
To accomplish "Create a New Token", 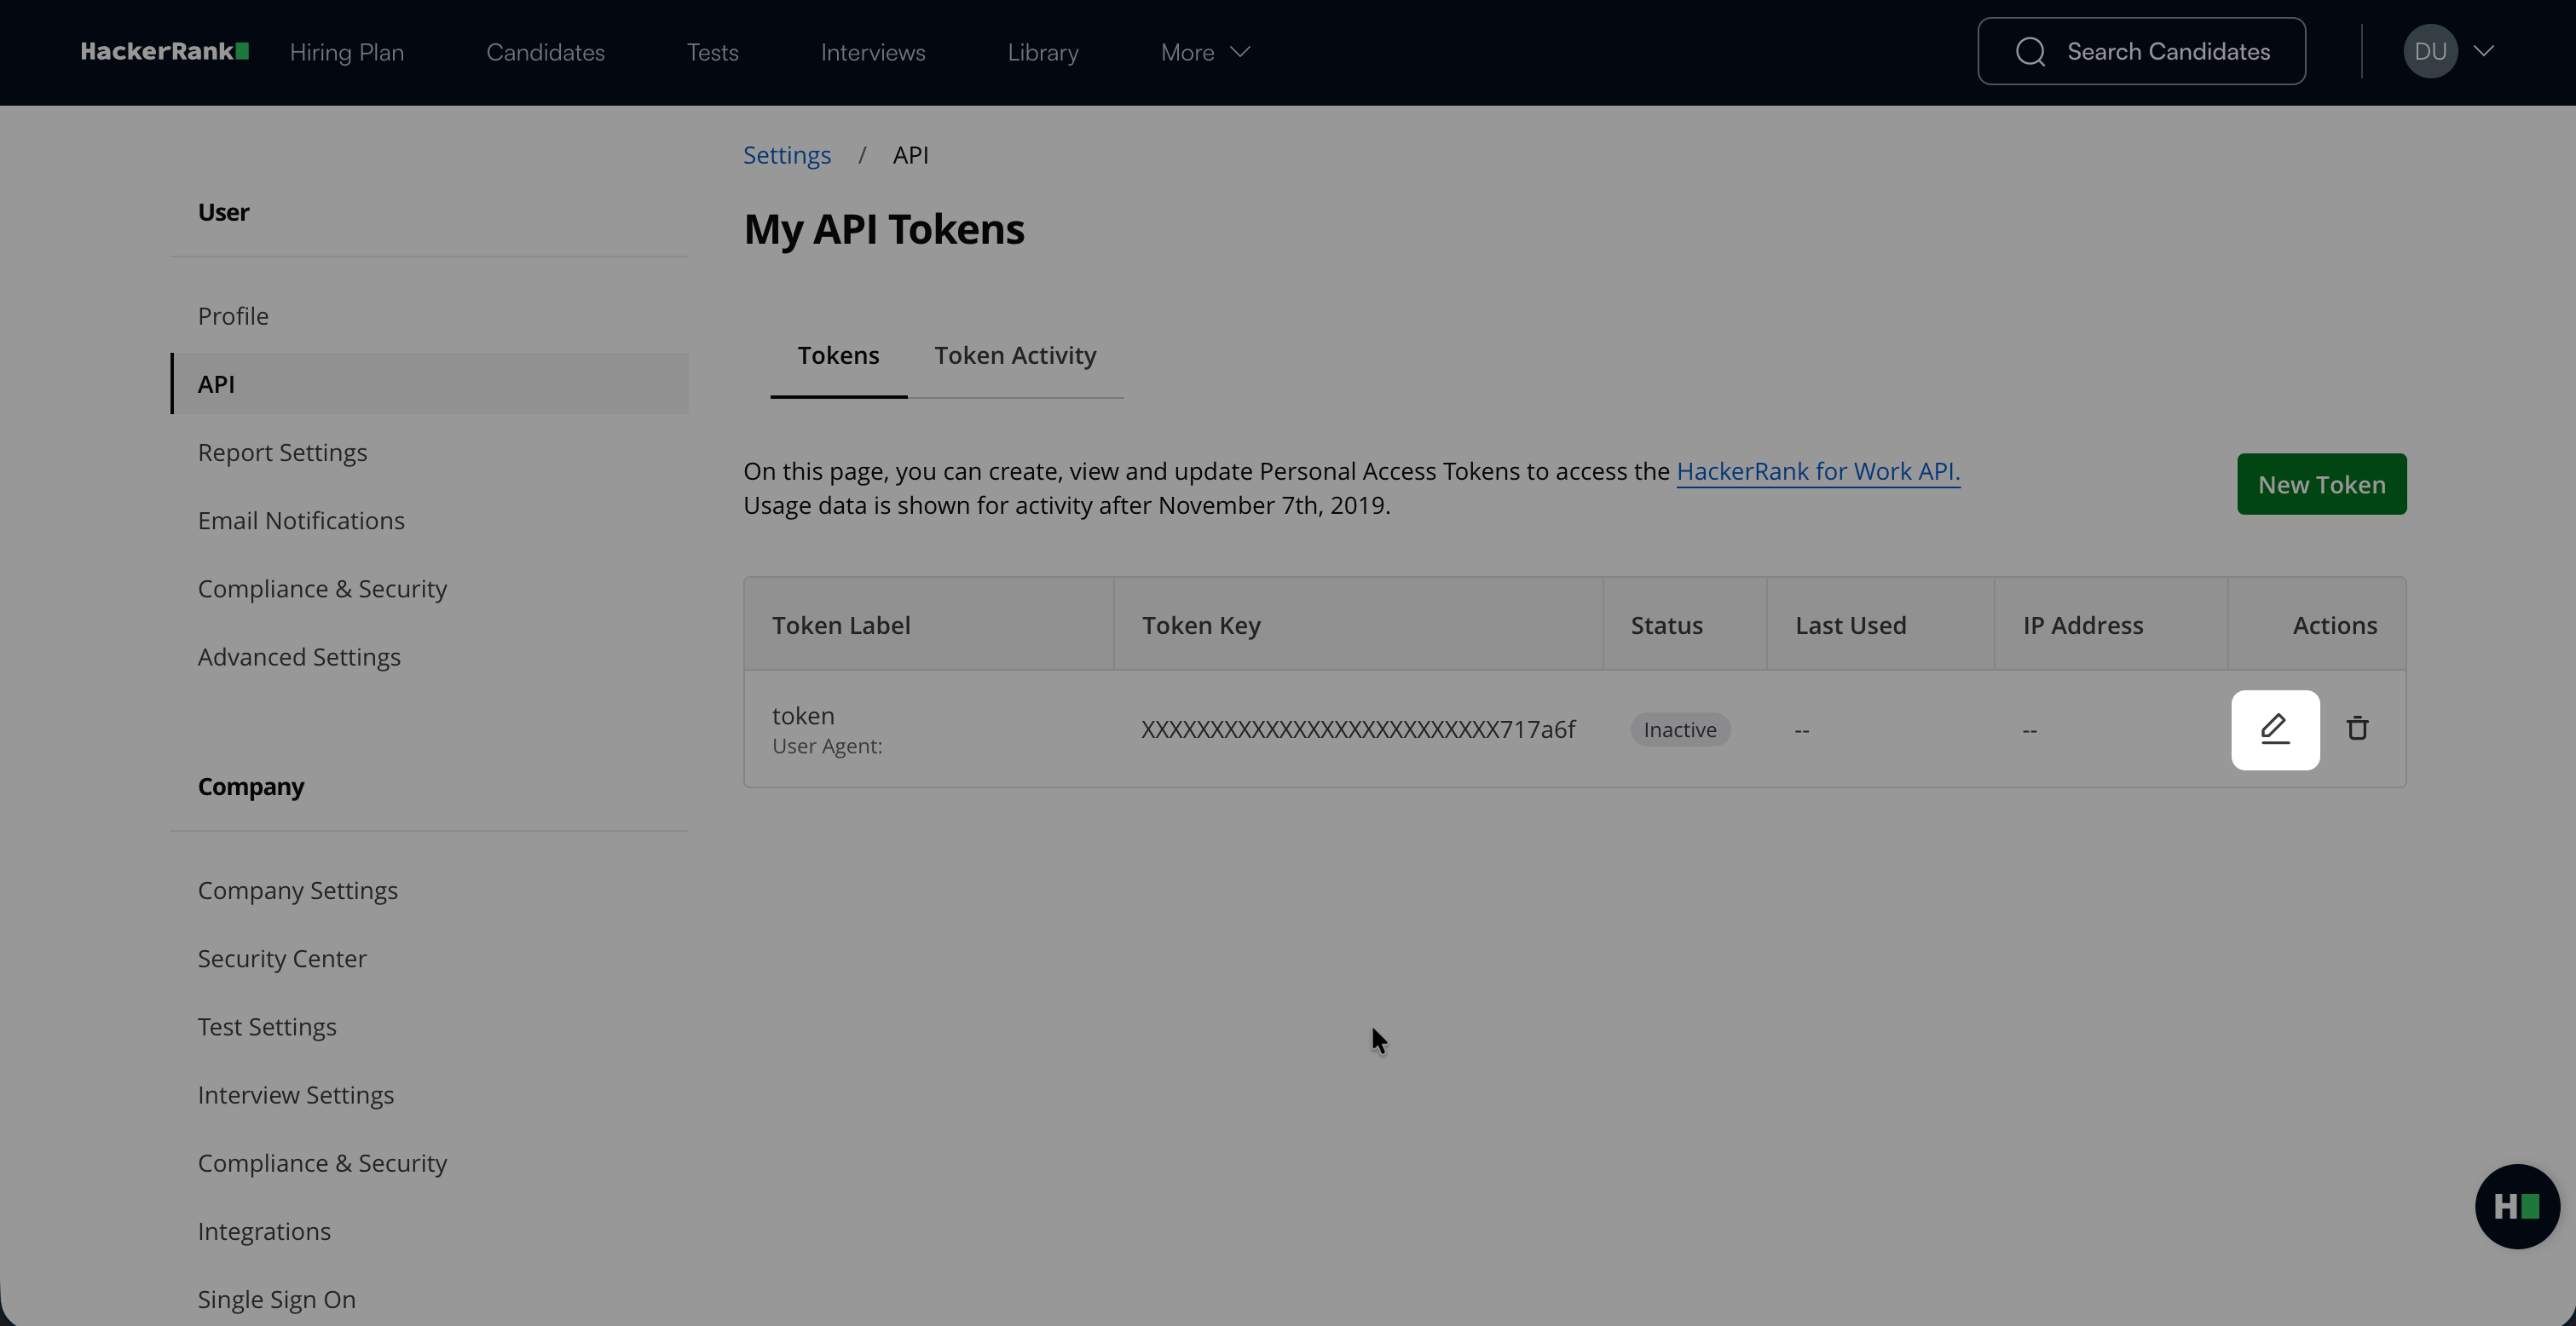I will pos(2321,484).
